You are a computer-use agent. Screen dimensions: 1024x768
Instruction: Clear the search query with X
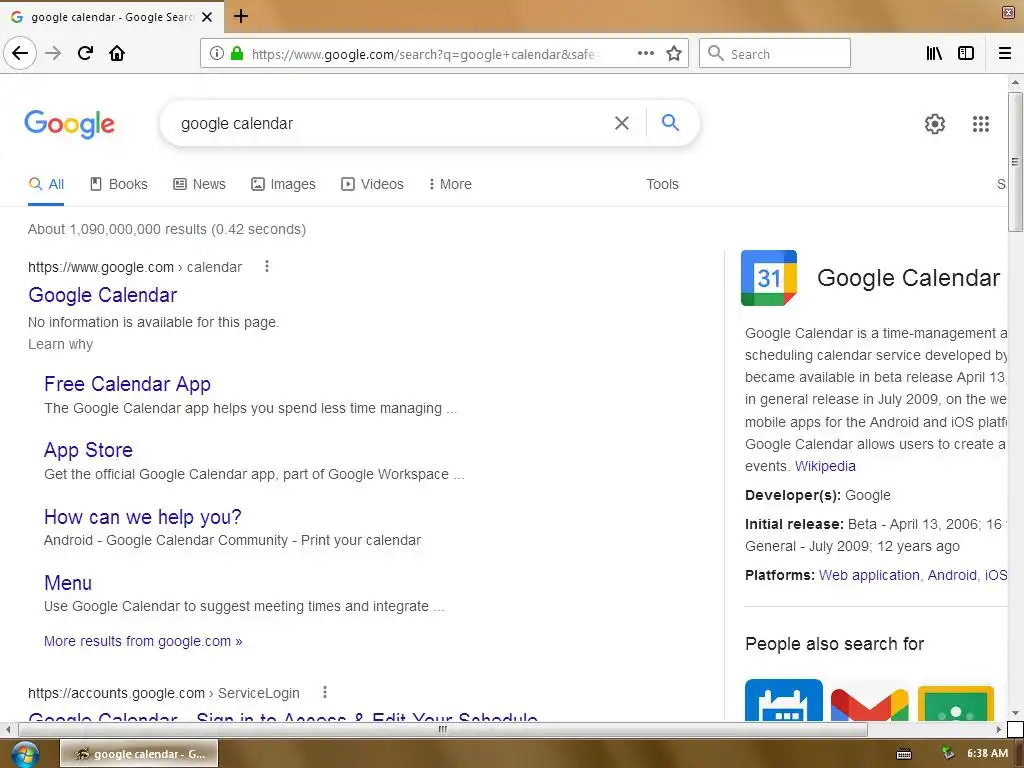tap(622, 123)
